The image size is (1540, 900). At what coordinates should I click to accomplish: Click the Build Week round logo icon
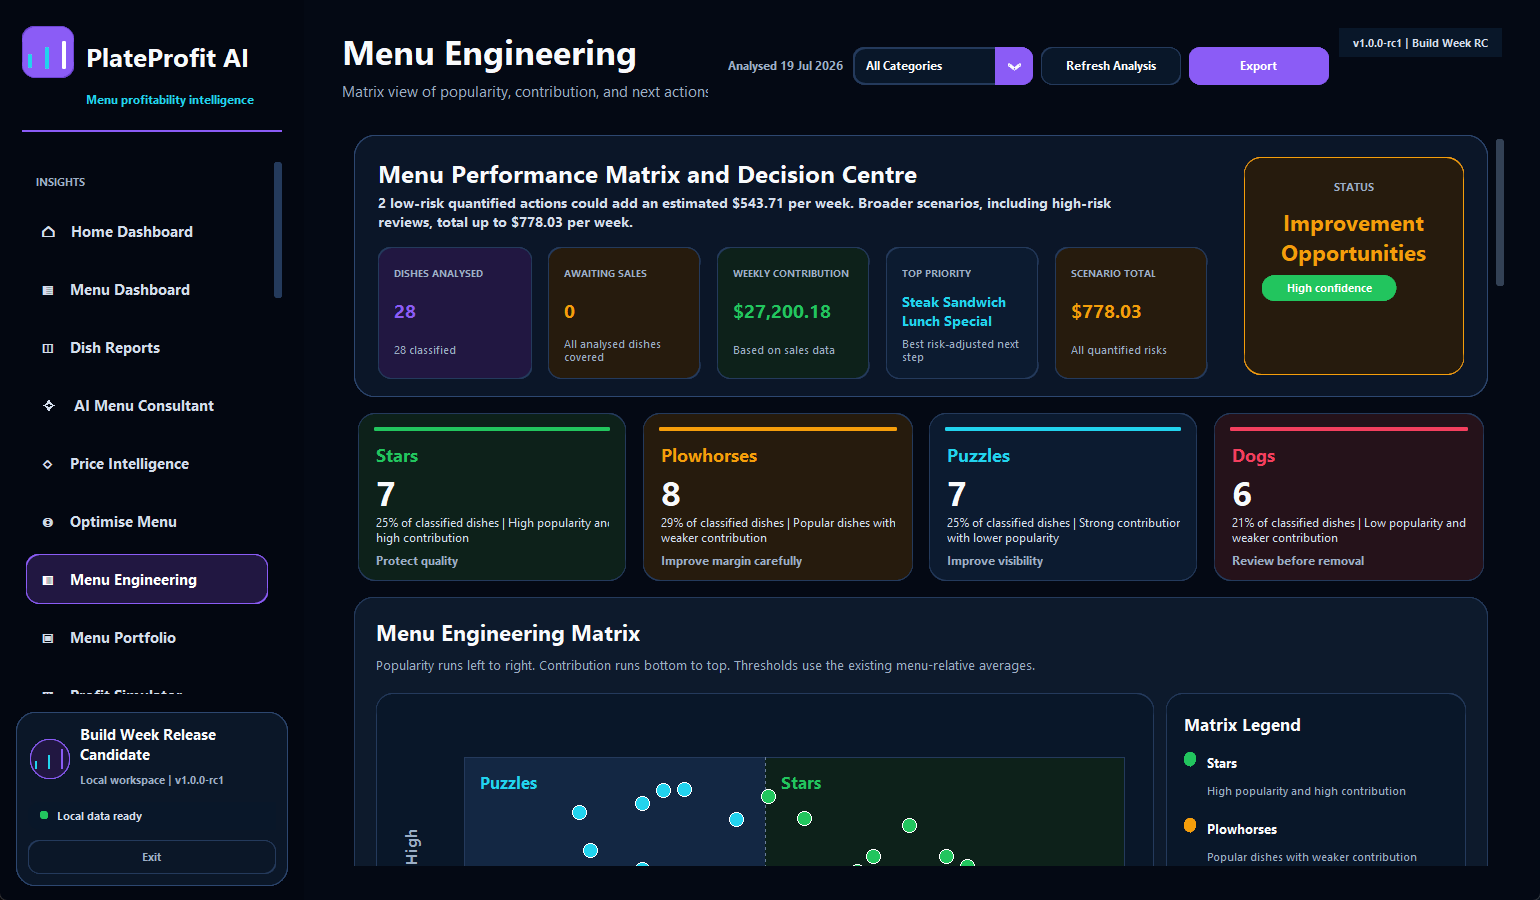tap(50, 759)
